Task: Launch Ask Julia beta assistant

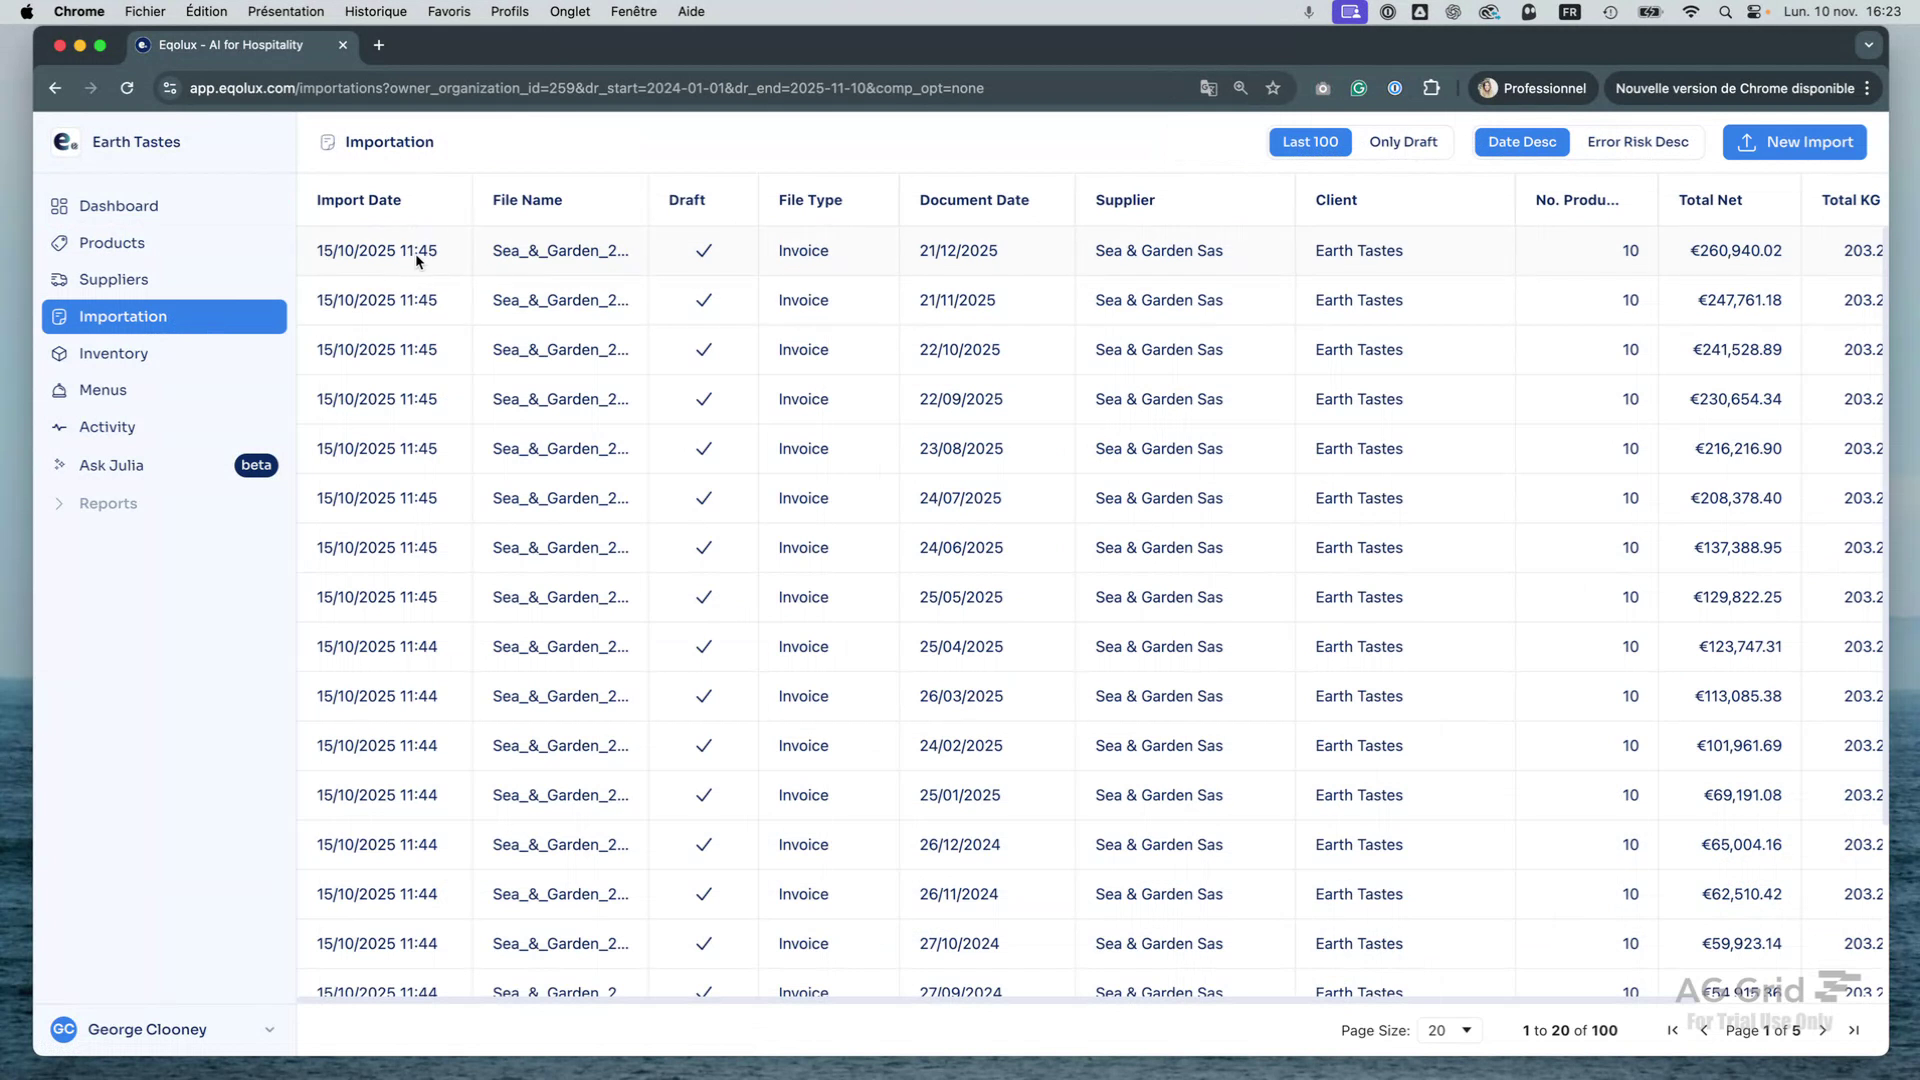Action: 112,465
